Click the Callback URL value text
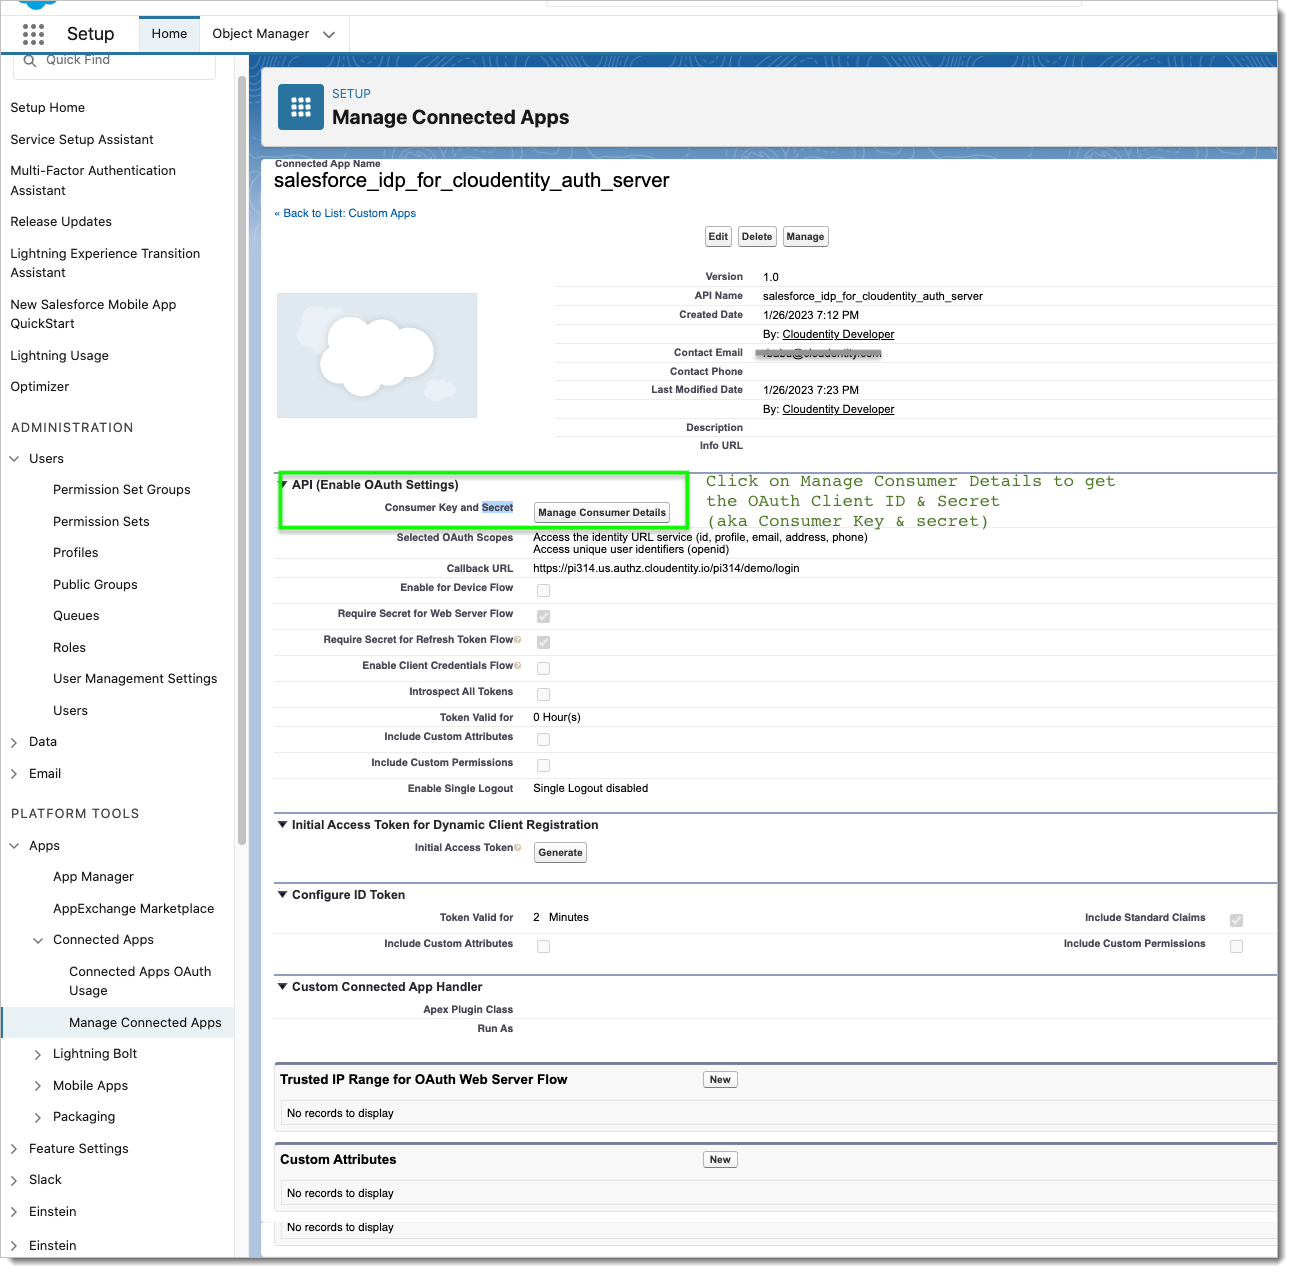The width and height of the screenshot is (1293, 1273). pos(666,569)
